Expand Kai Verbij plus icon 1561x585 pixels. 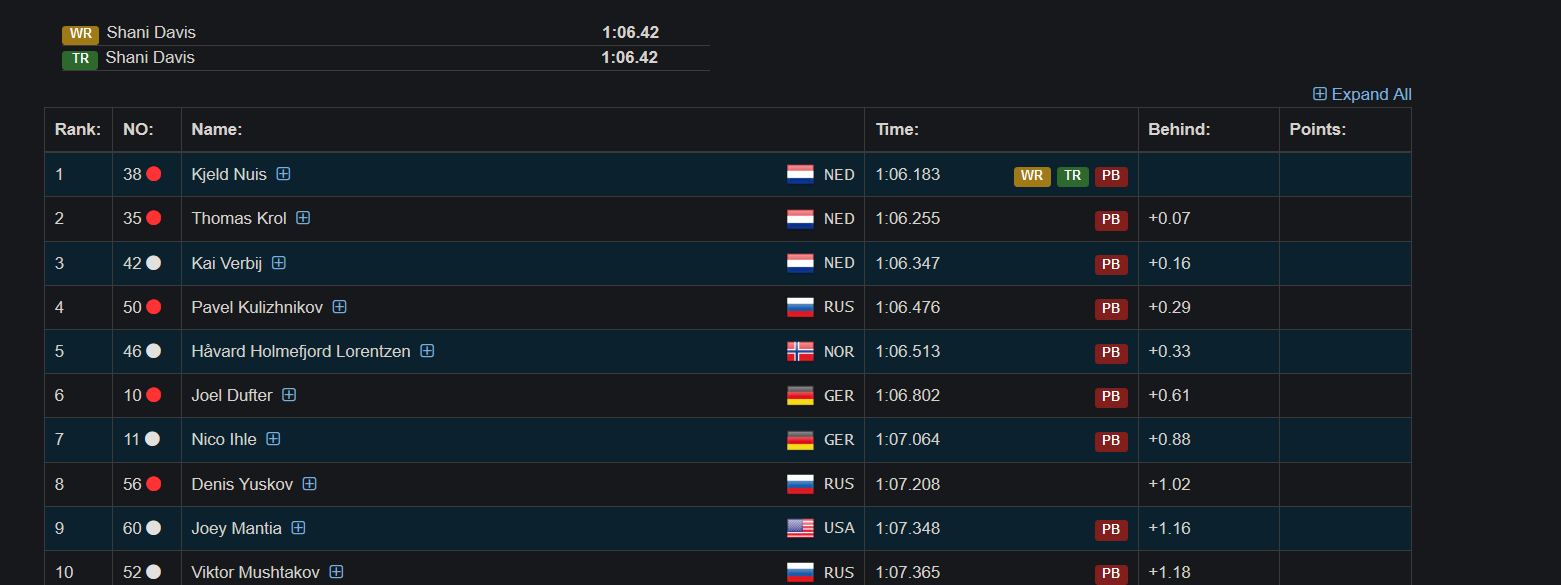click(x=279, y=262)
